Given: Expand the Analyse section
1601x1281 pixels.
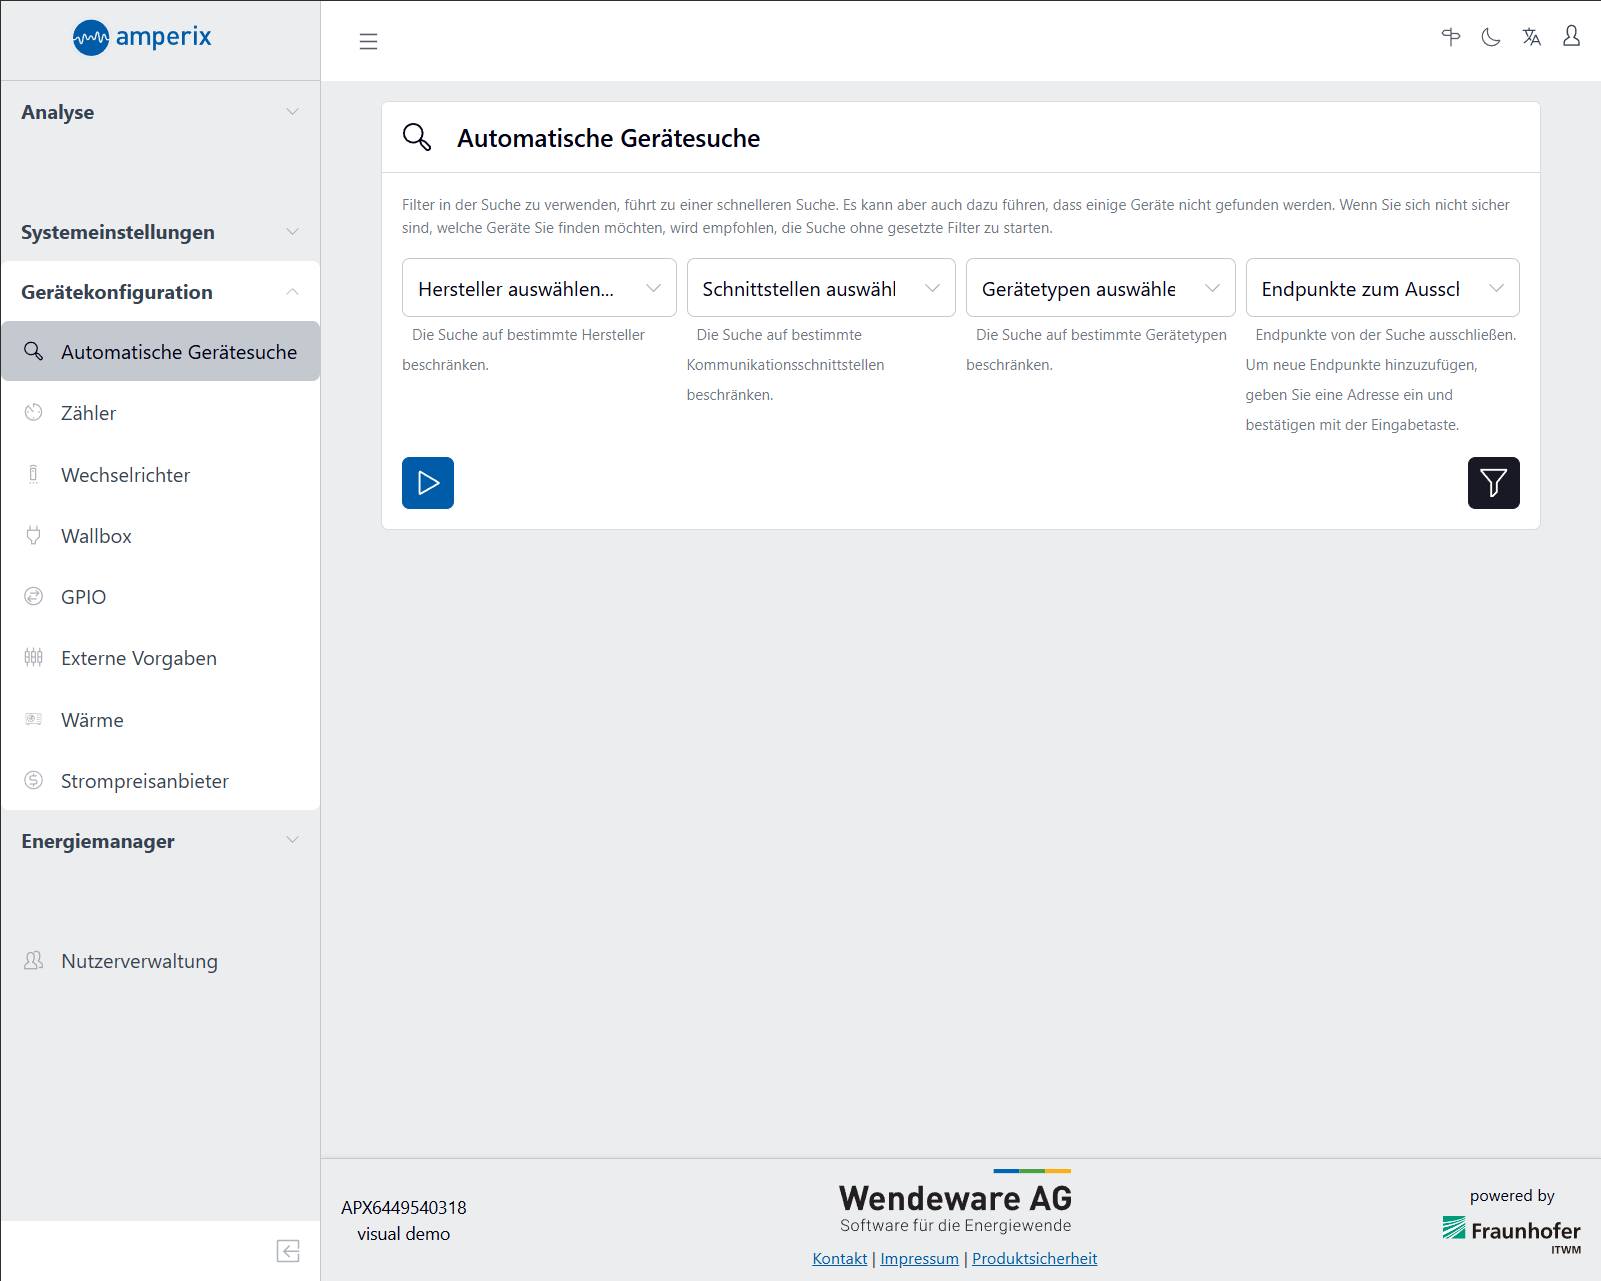Looking at the screenshot, I should pyautogui.click(x=160, y=112).
